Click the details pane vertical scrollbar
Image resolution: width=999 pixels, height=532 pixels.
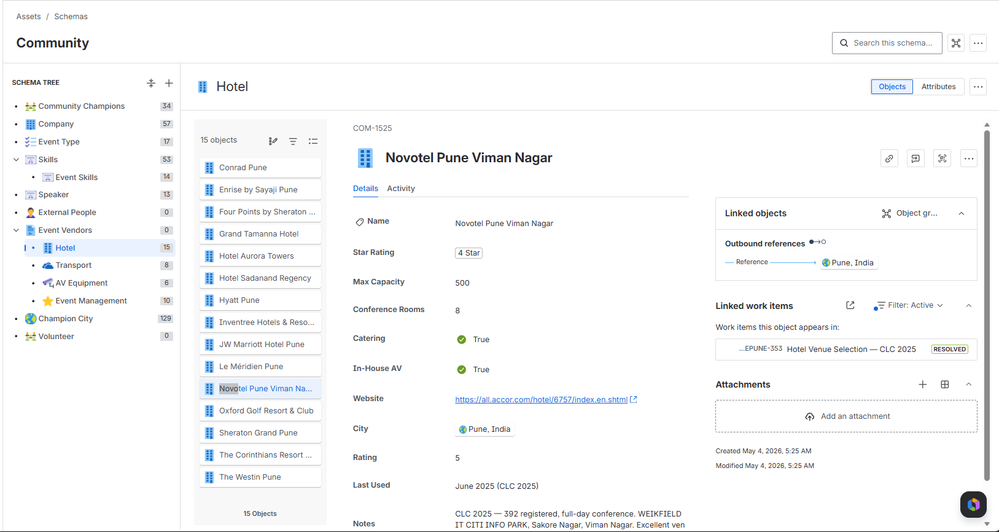coord(987,306)
